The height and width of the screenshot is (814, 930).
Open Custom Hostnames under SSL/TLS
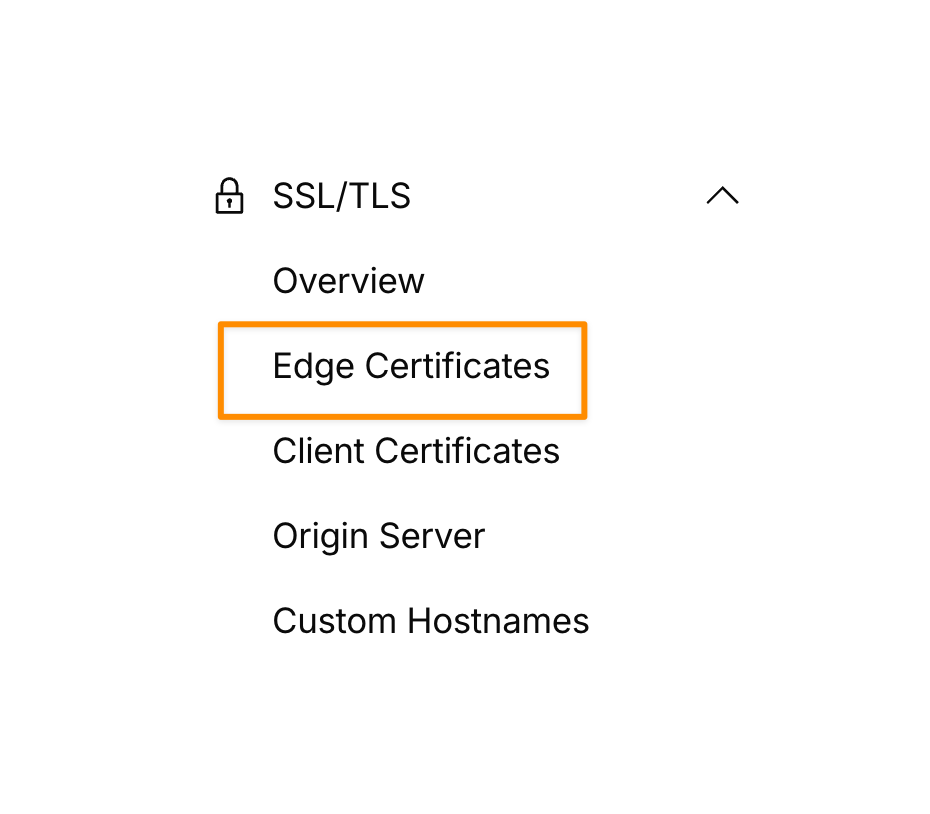tap(431, 621)
